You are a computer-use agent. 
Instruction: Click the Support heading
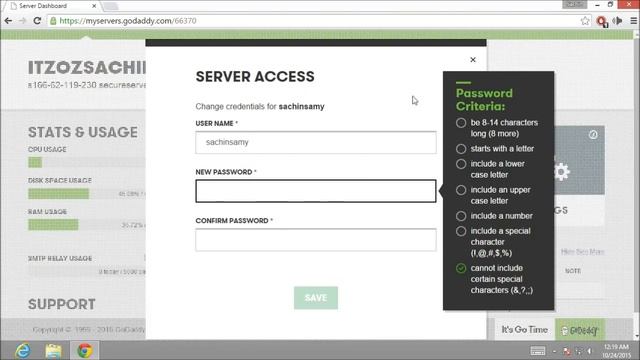tap(62, 304)
